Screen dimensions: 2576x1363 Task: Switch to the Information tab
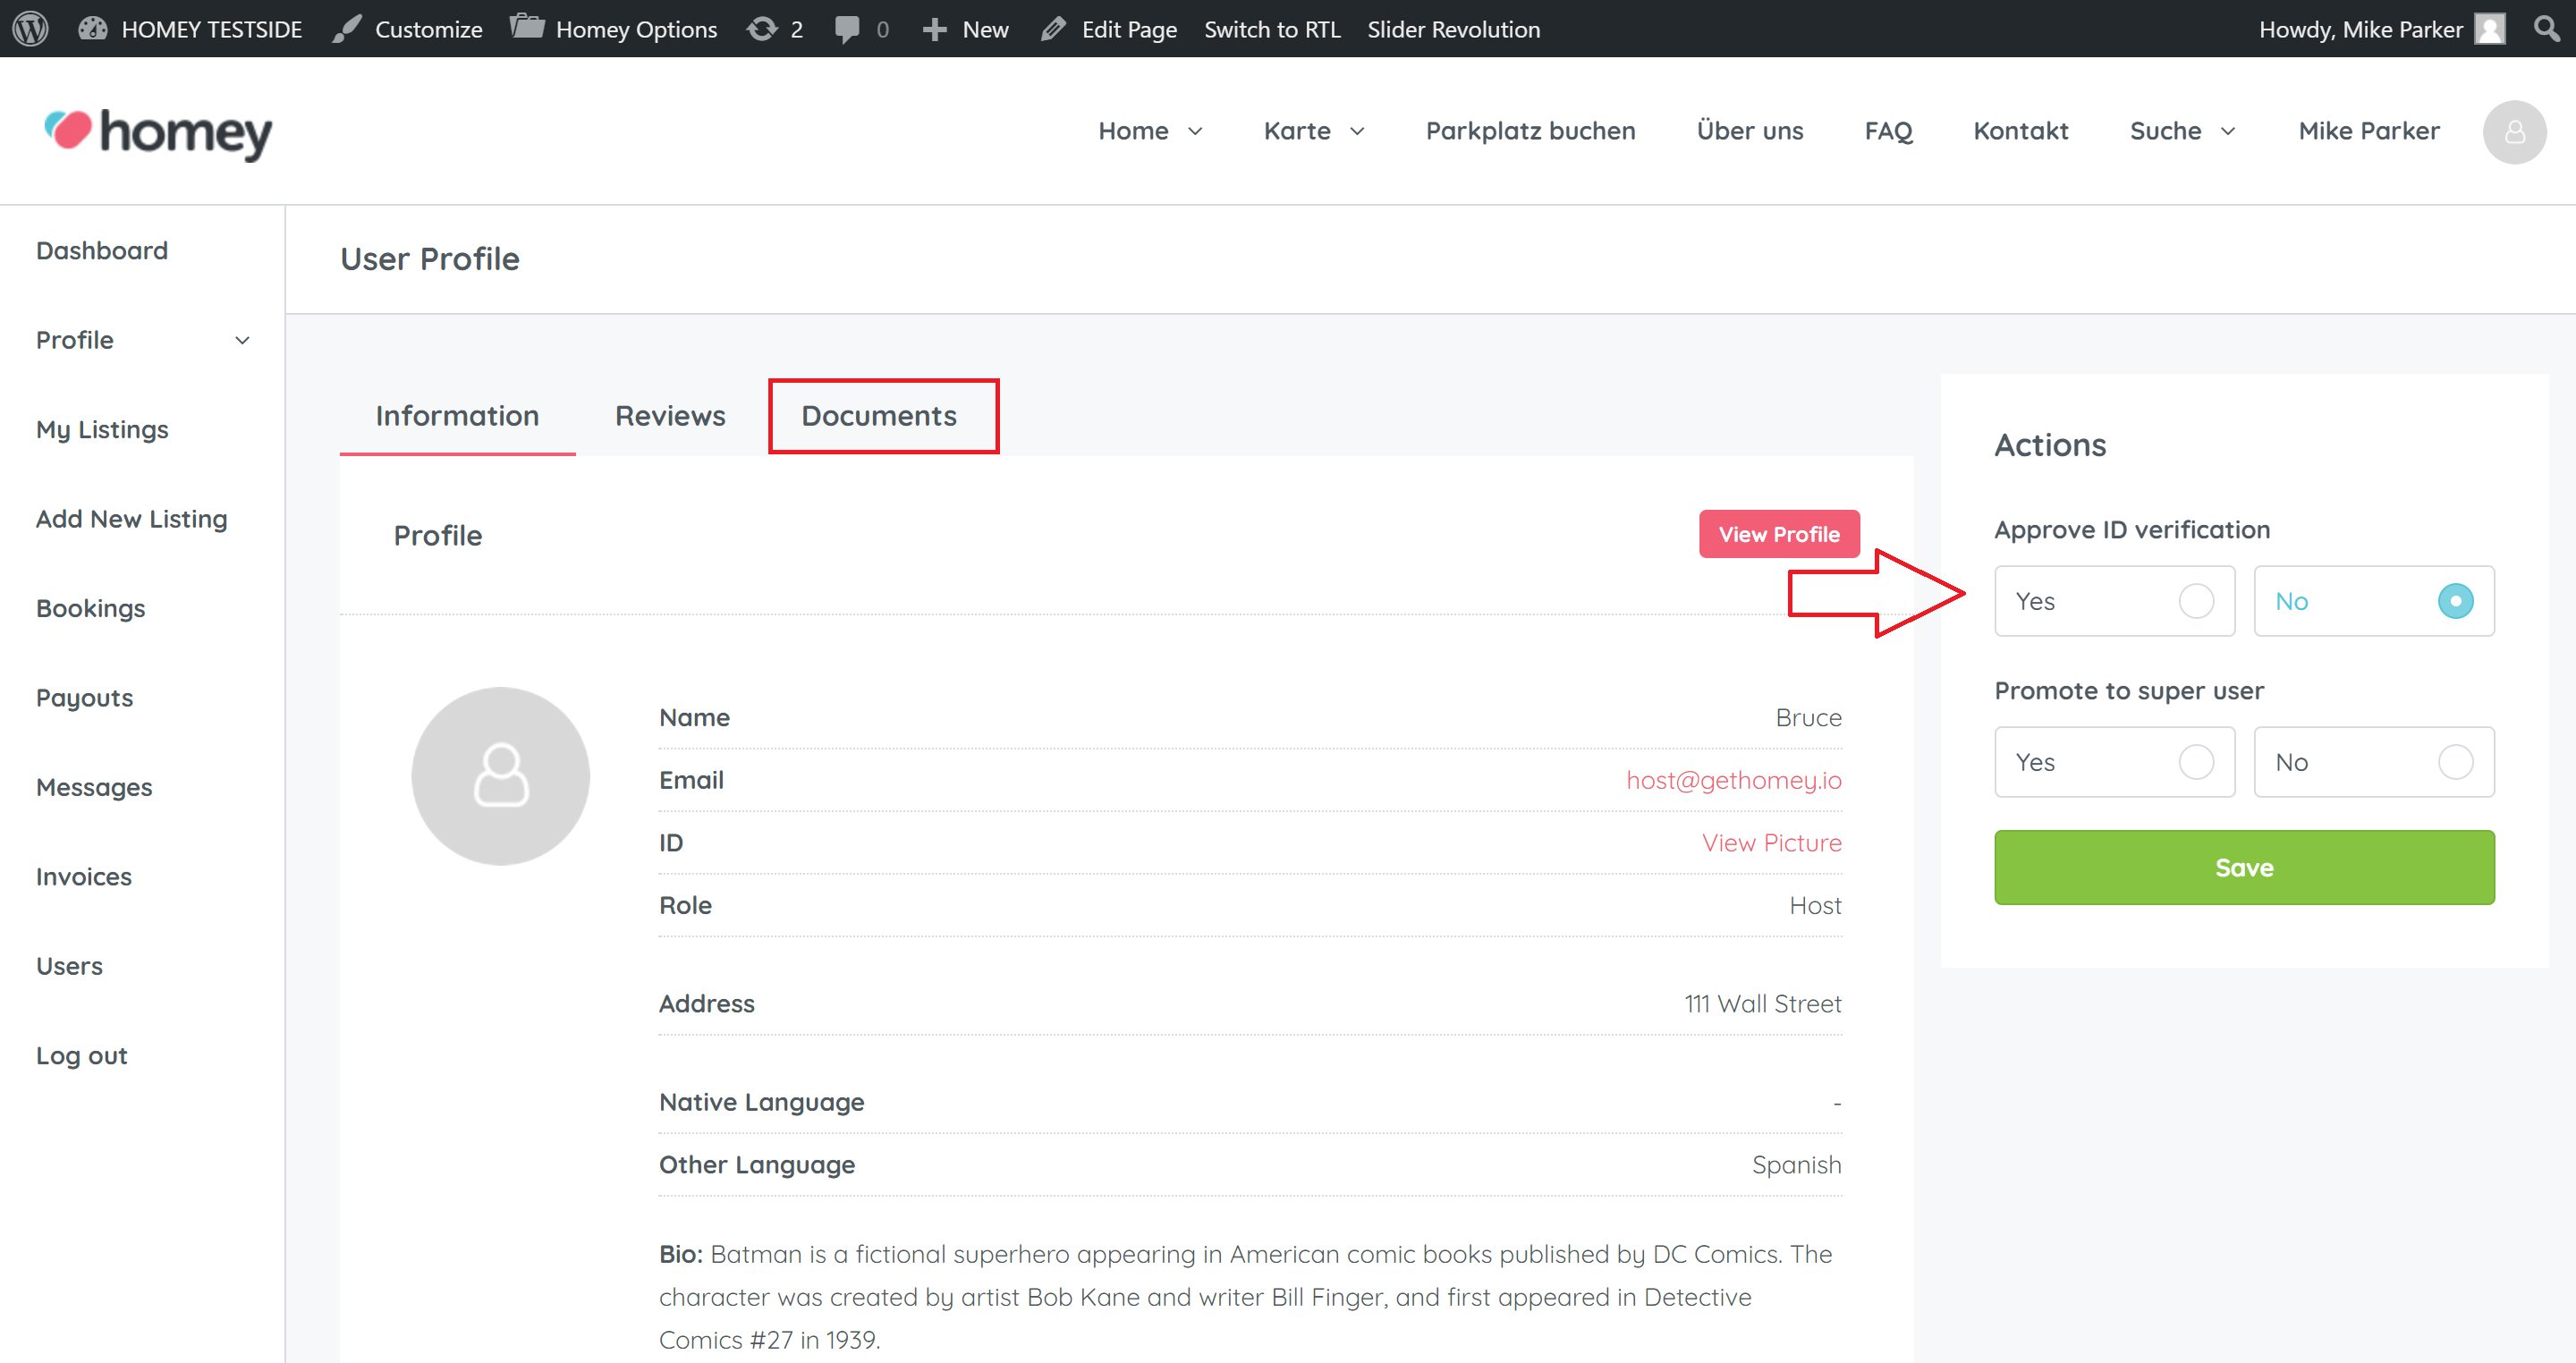(x=457, y=416)
